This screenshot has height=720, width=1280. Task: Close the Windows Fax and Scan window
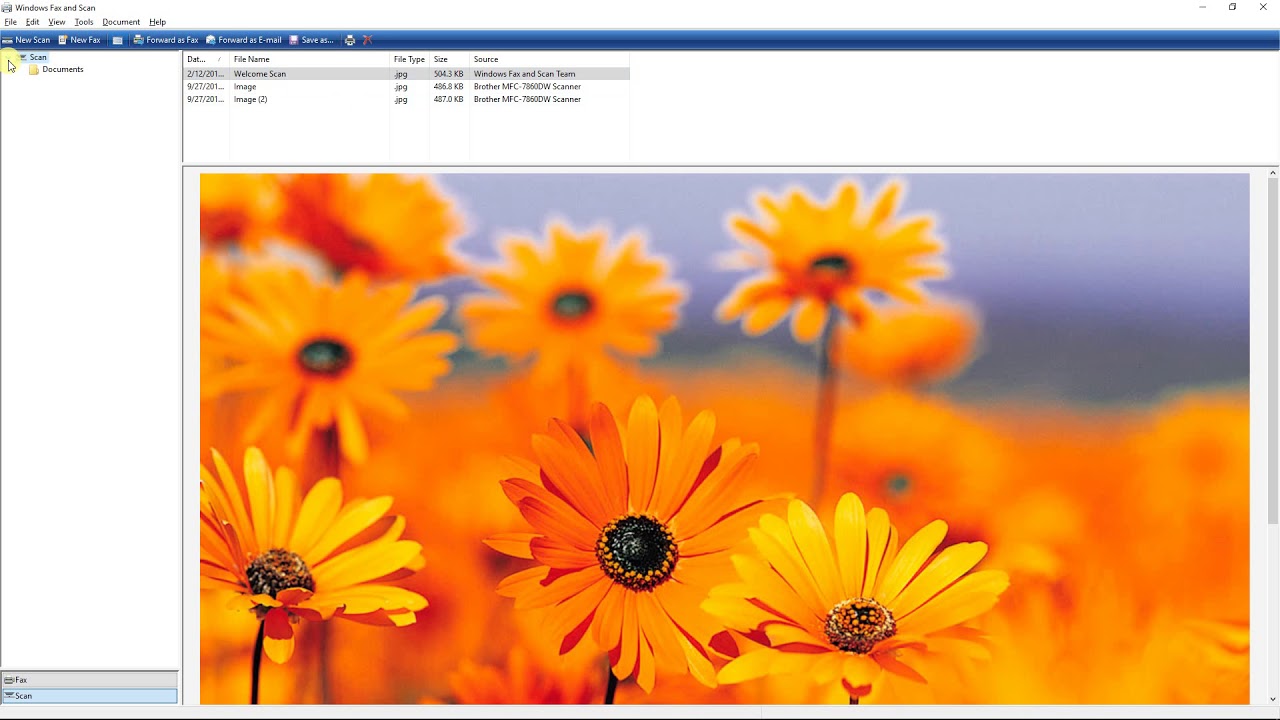point(1263,7)
